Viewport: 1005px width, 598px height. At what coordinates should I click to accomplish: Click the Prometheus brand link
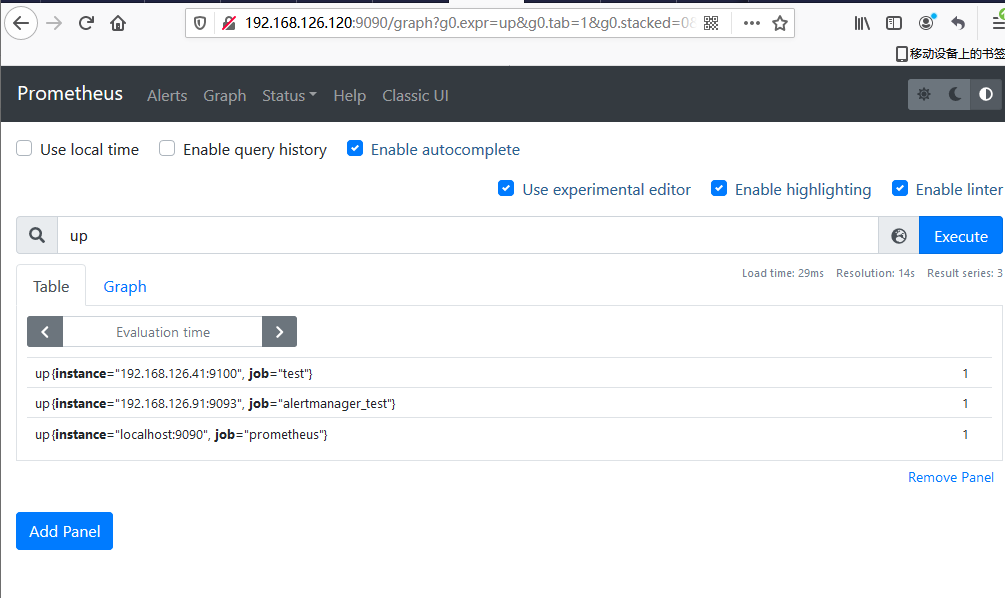coord(70,94)
